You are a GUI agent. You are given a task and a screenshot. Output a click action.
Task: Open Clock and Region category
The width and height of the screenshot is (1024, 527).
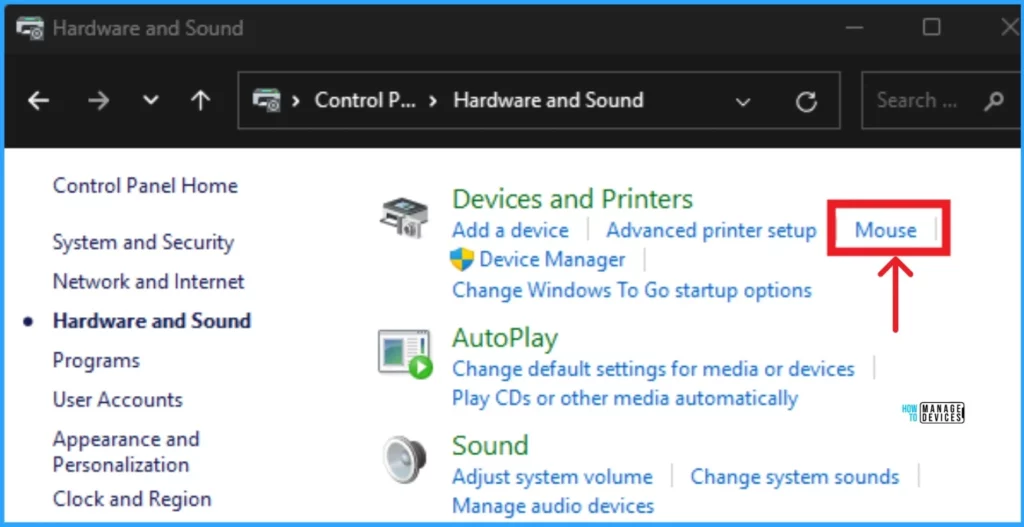pyautogui.click(x=132, y=500)
